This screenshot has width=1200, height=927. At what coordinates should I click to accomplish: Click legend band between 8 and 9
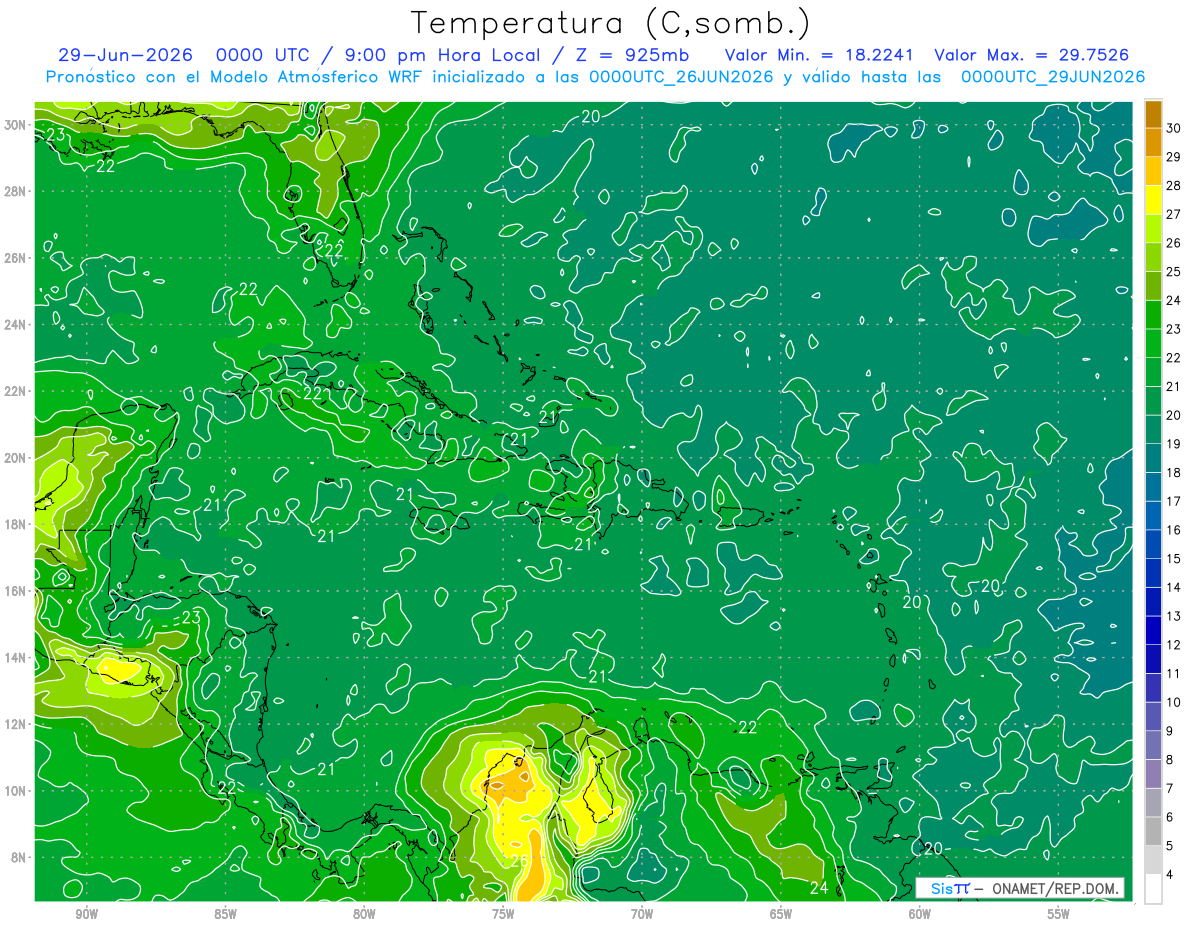click(1154, 746)
